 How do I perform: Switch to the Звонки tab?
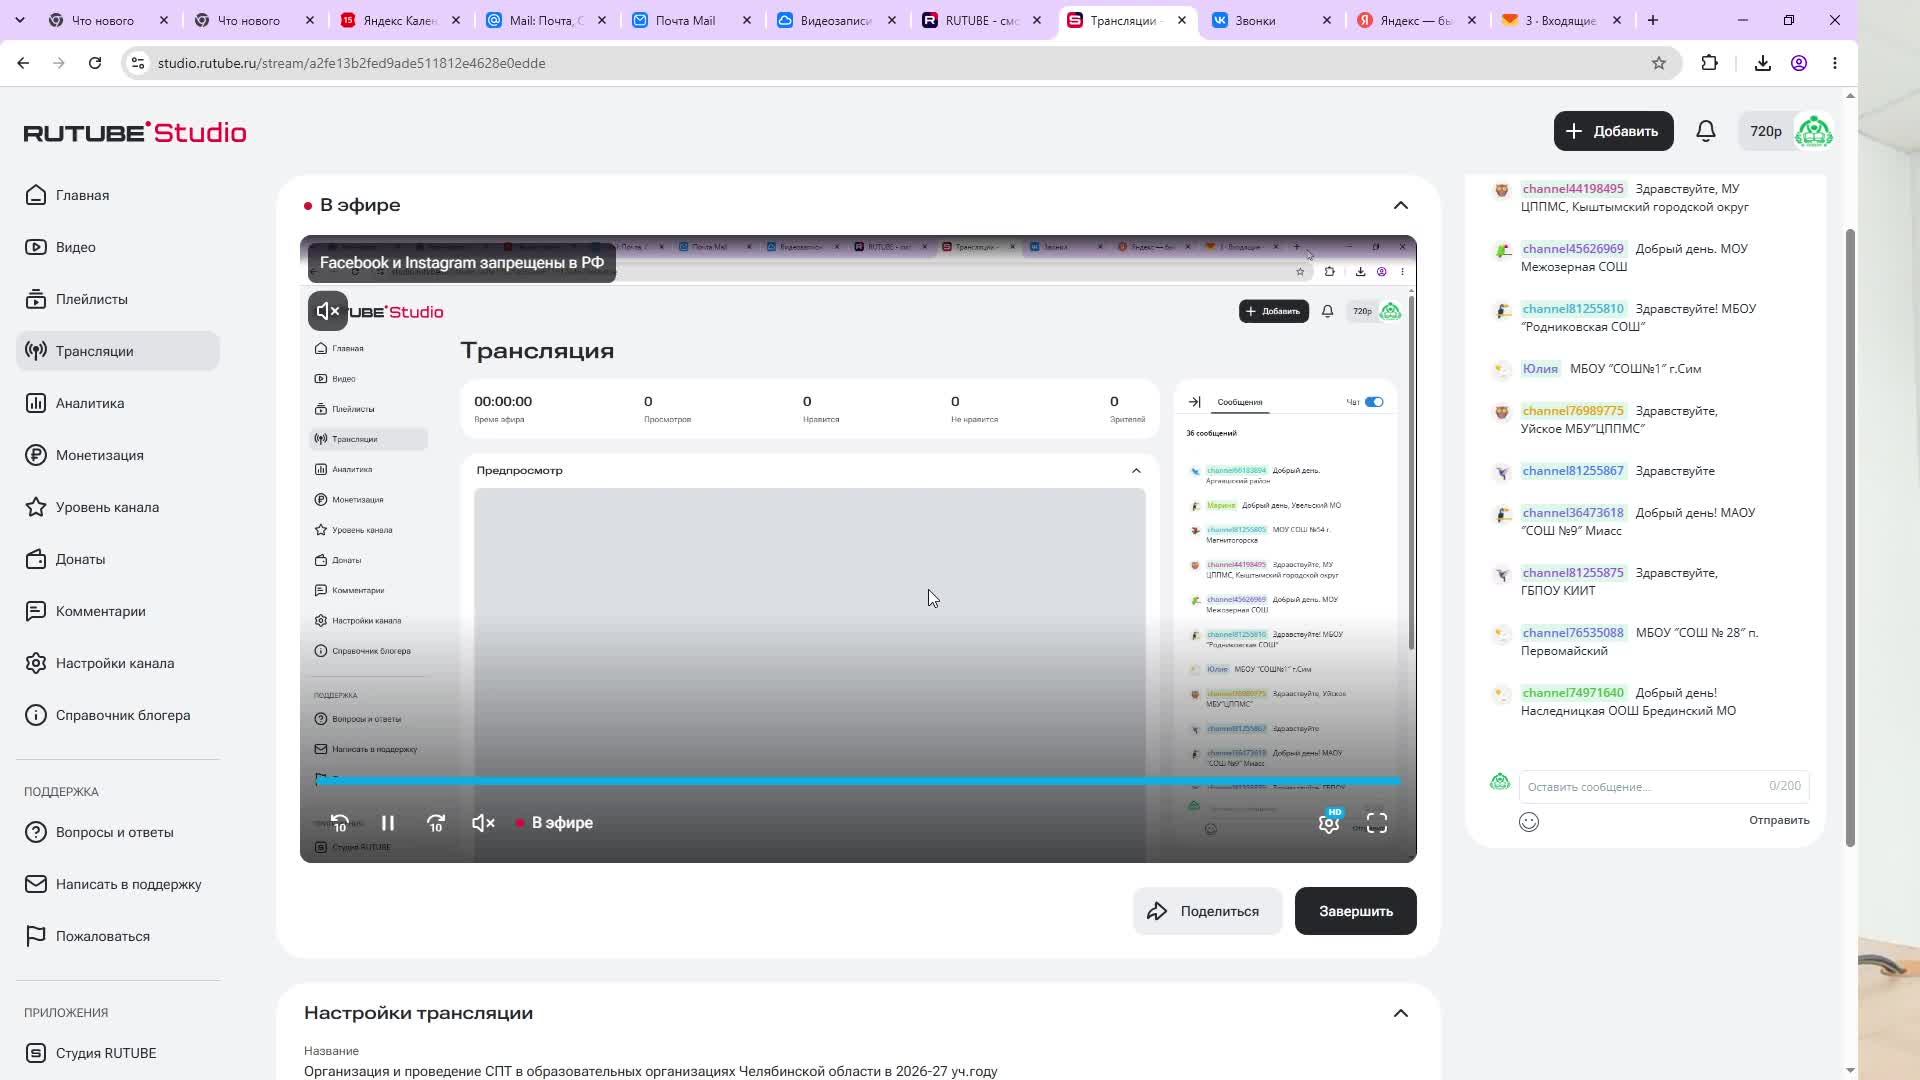[1272, 20]
